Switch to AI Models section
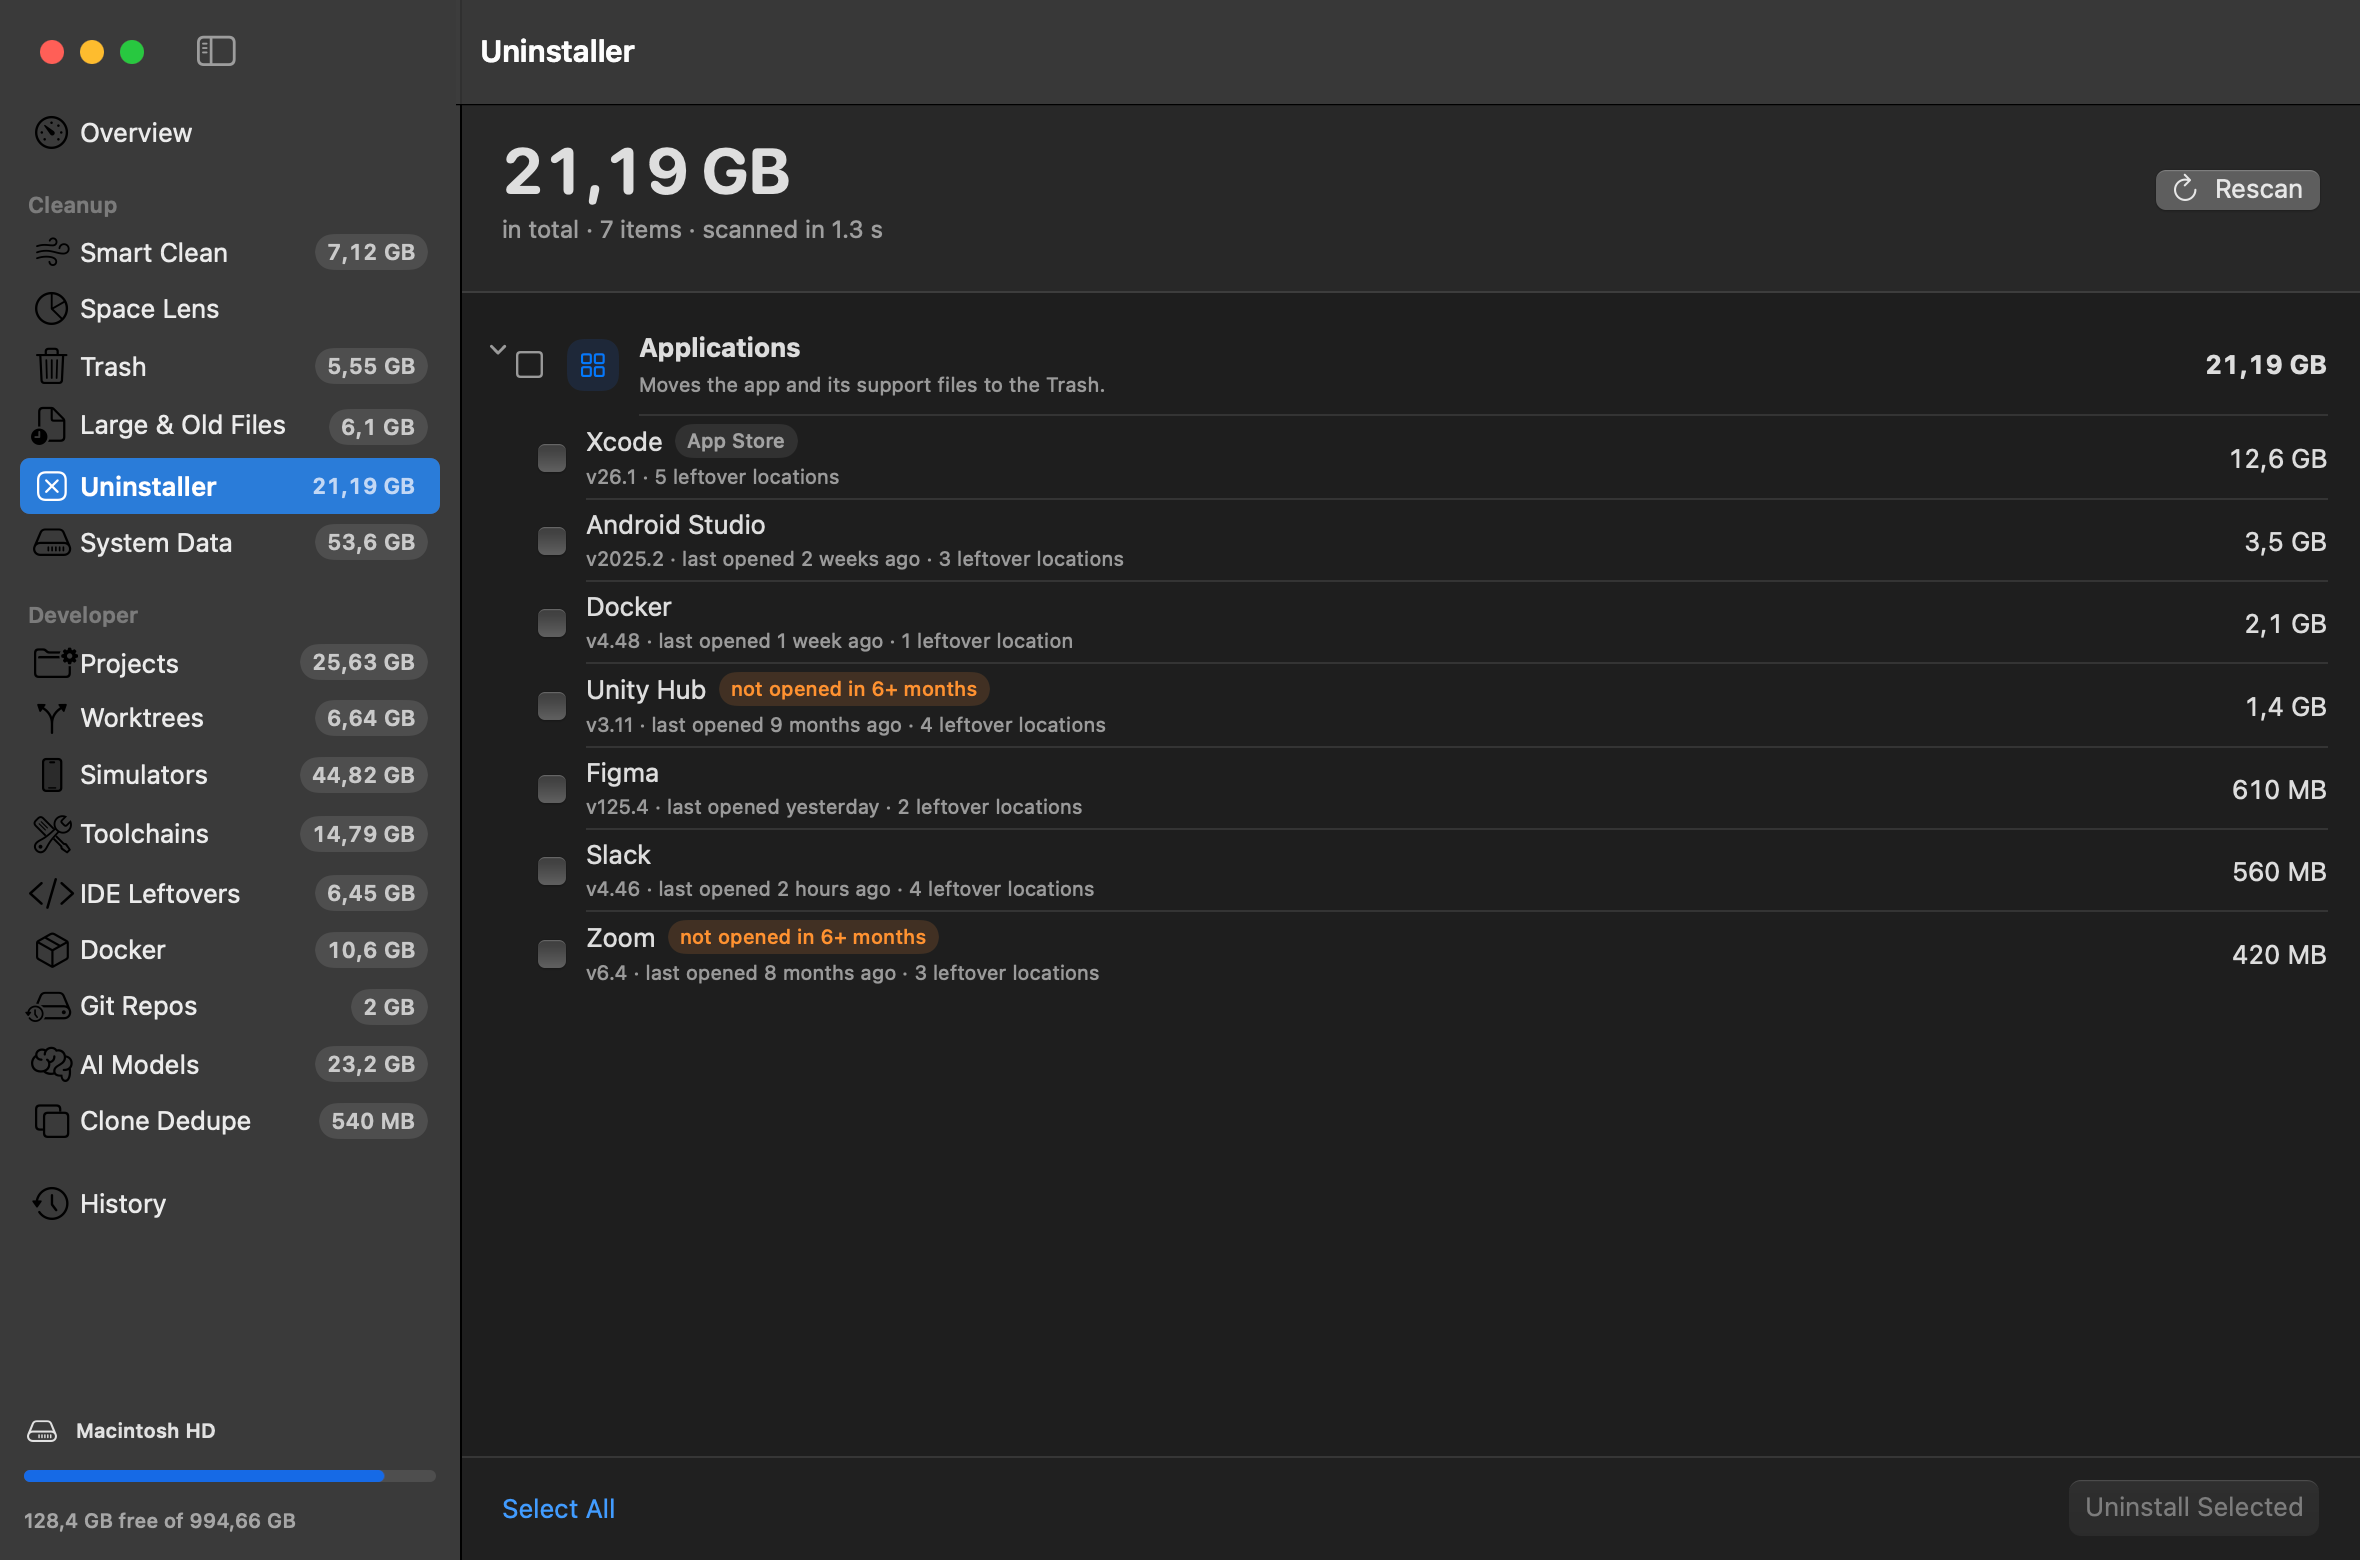 tap(230, 1064)
